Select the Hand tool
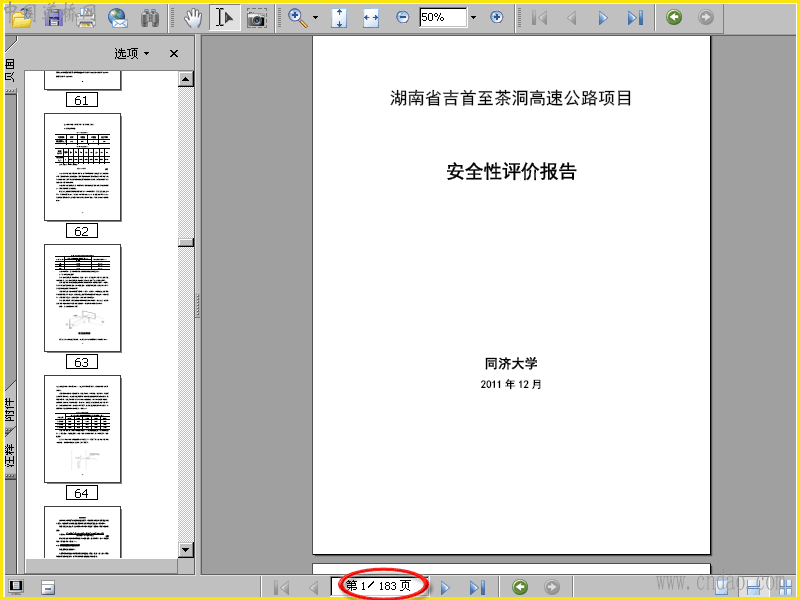This screenshot has width=800, height=600. [193, 18]
